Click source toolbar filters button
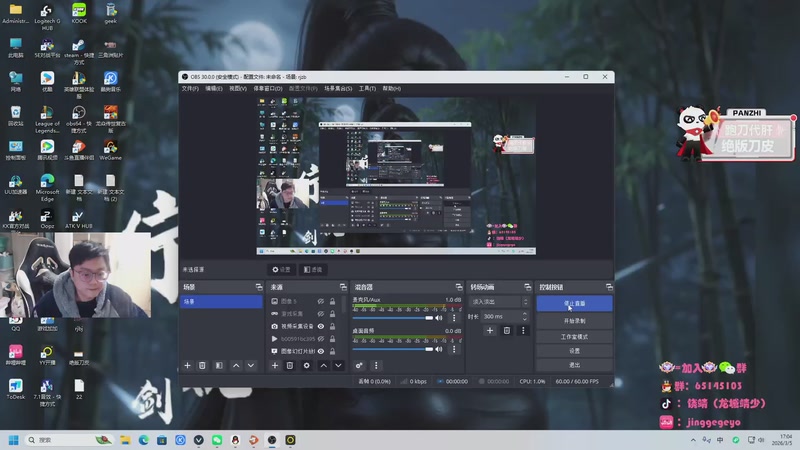Viewport: 800px width, 450px height. pos(313,269)
